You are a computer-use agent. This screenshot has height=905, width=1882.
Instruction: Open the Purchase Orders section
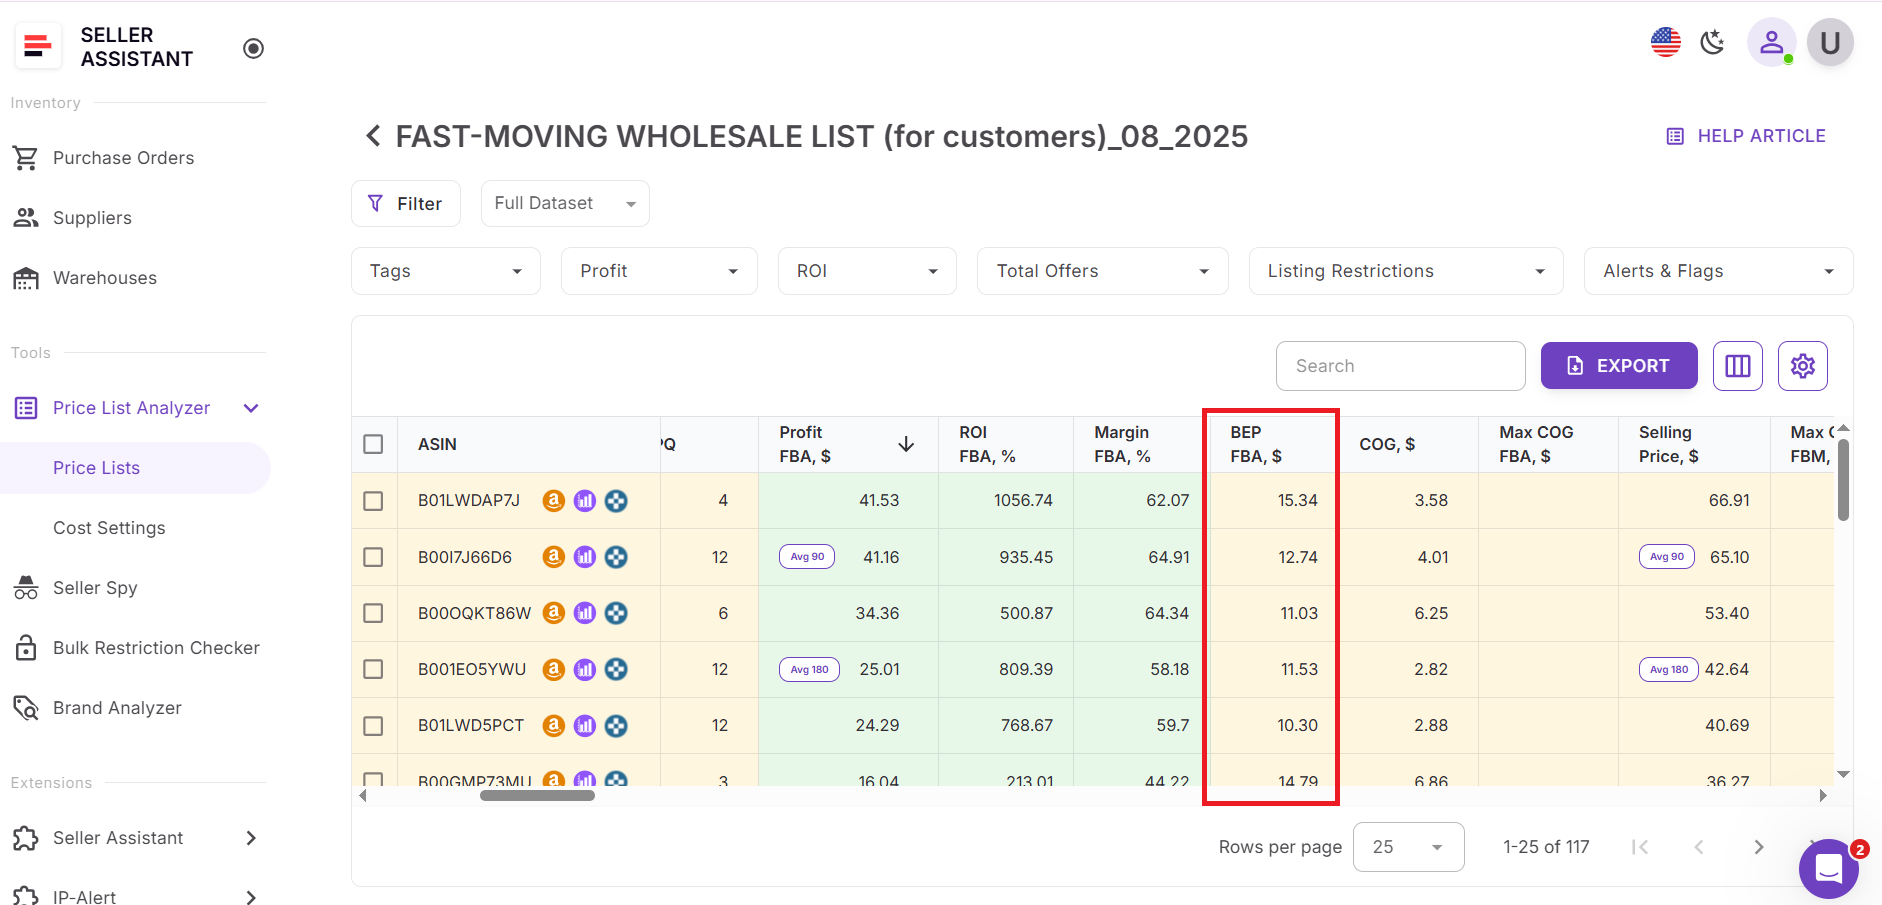click(123, 157)
